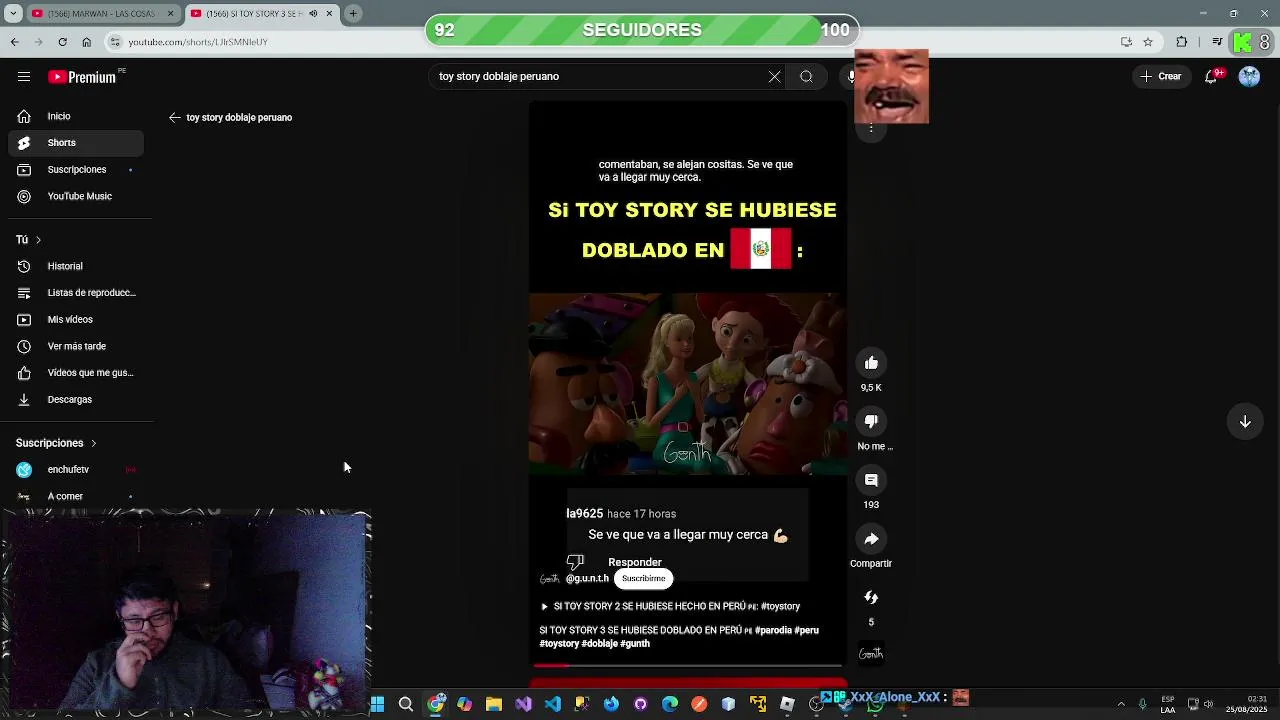Open Listas de reproducción entry

click(76, 293)
